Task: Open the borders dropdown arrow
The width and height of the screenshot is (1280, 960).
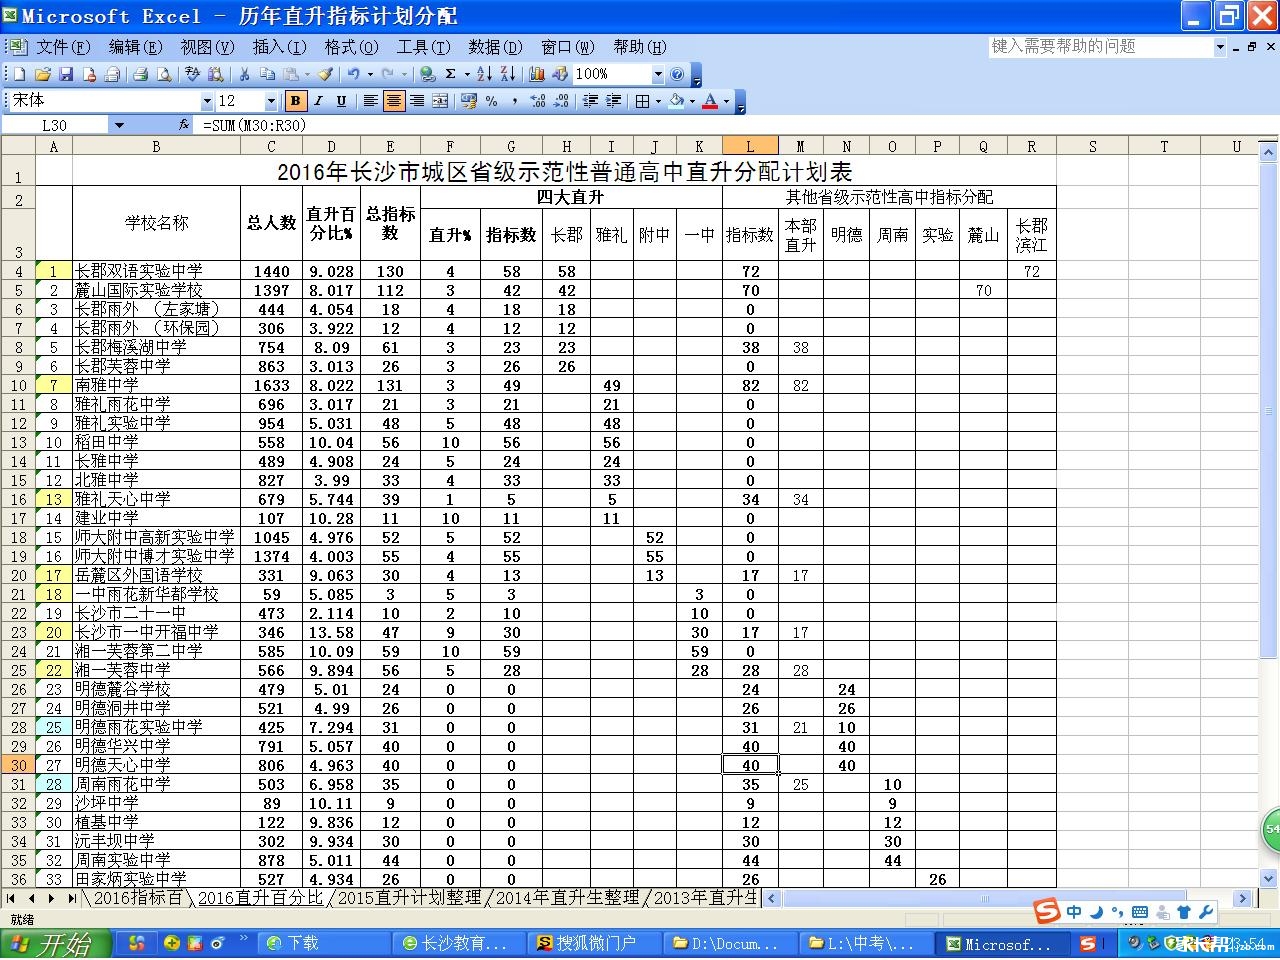Action: [657, 100]
